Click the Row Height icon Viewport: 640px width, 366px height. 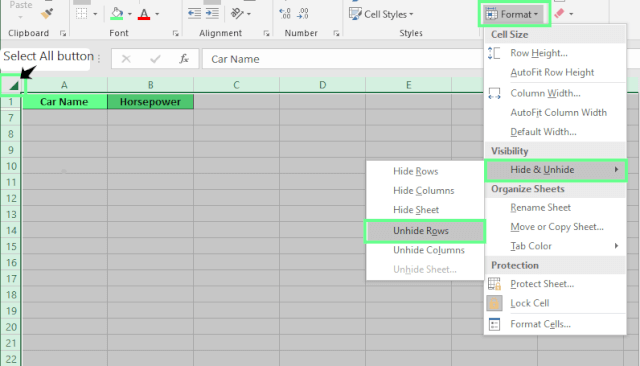tap(494, 53)
